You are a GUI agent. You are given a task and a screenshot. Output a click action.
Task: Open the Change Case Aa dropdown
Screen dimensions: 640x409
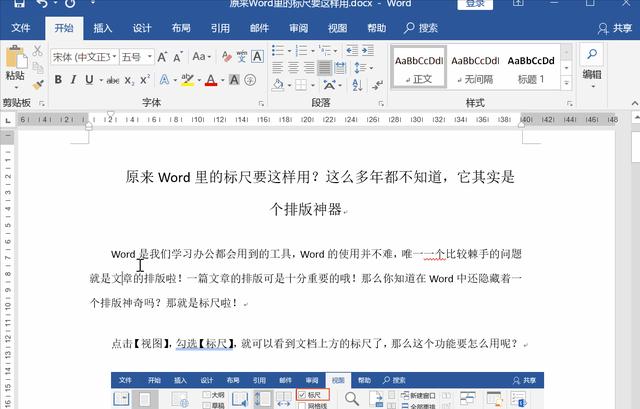click(202, 57)
